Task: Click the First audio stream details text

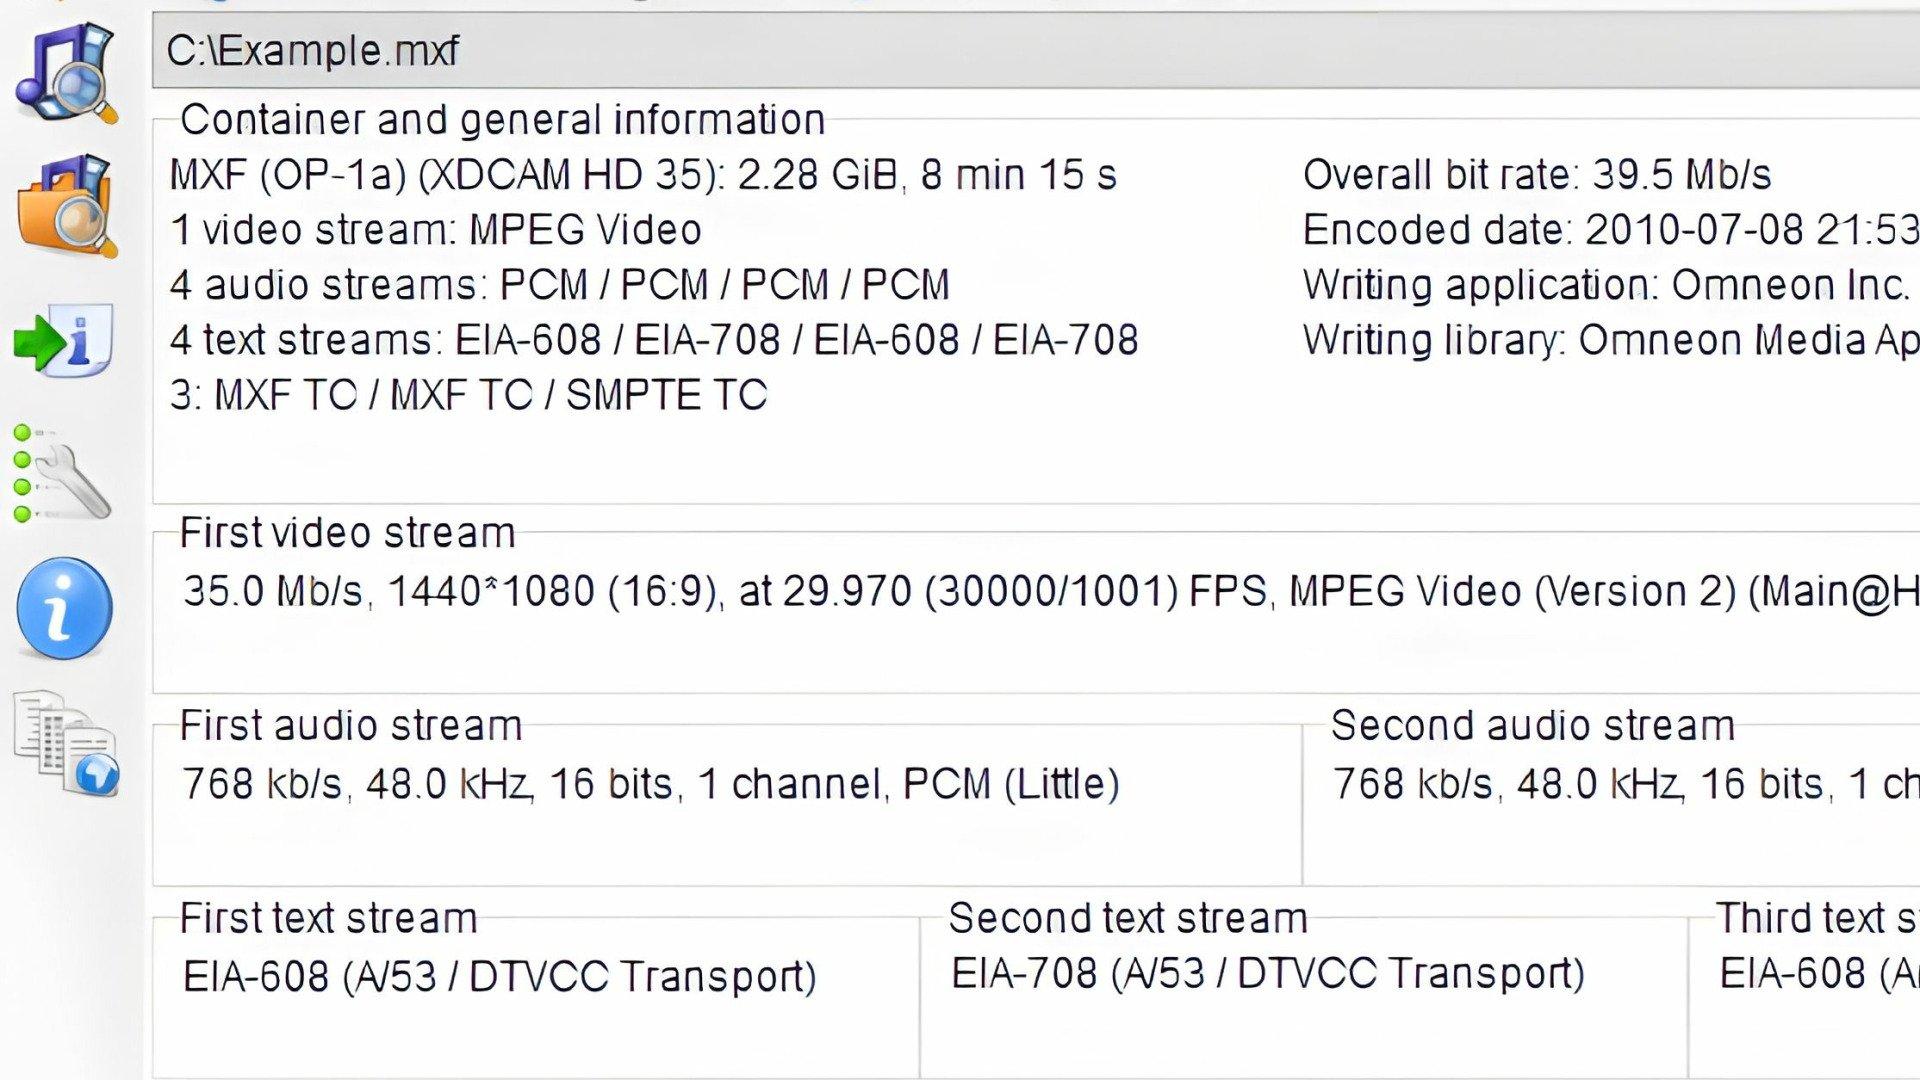Action: 651,784
